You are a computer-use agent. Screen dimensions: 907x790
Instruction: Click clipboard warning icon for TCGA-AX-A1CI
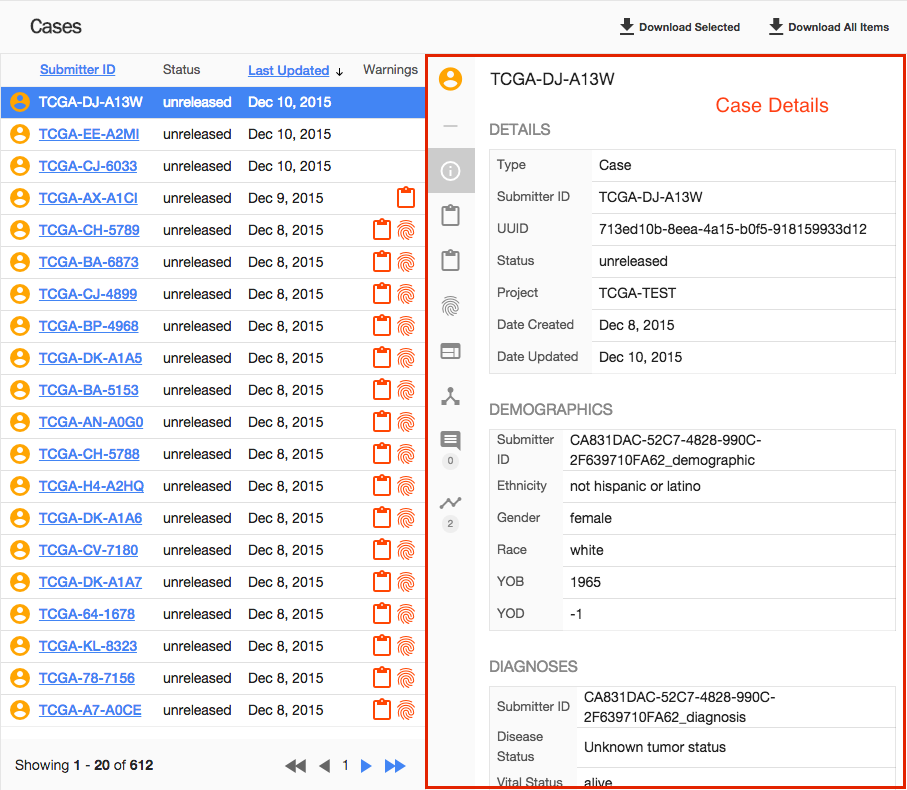click(x=405, y=198)
